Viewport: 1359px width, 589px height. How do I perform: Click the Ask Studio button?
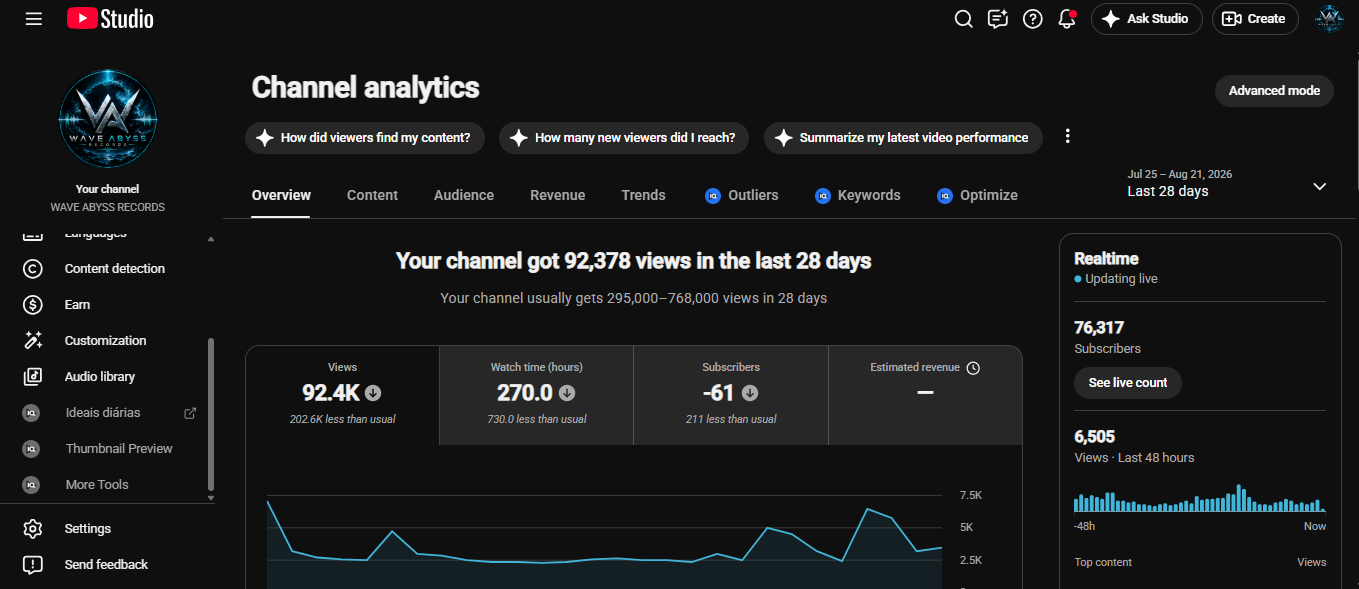pos(1146,19)
